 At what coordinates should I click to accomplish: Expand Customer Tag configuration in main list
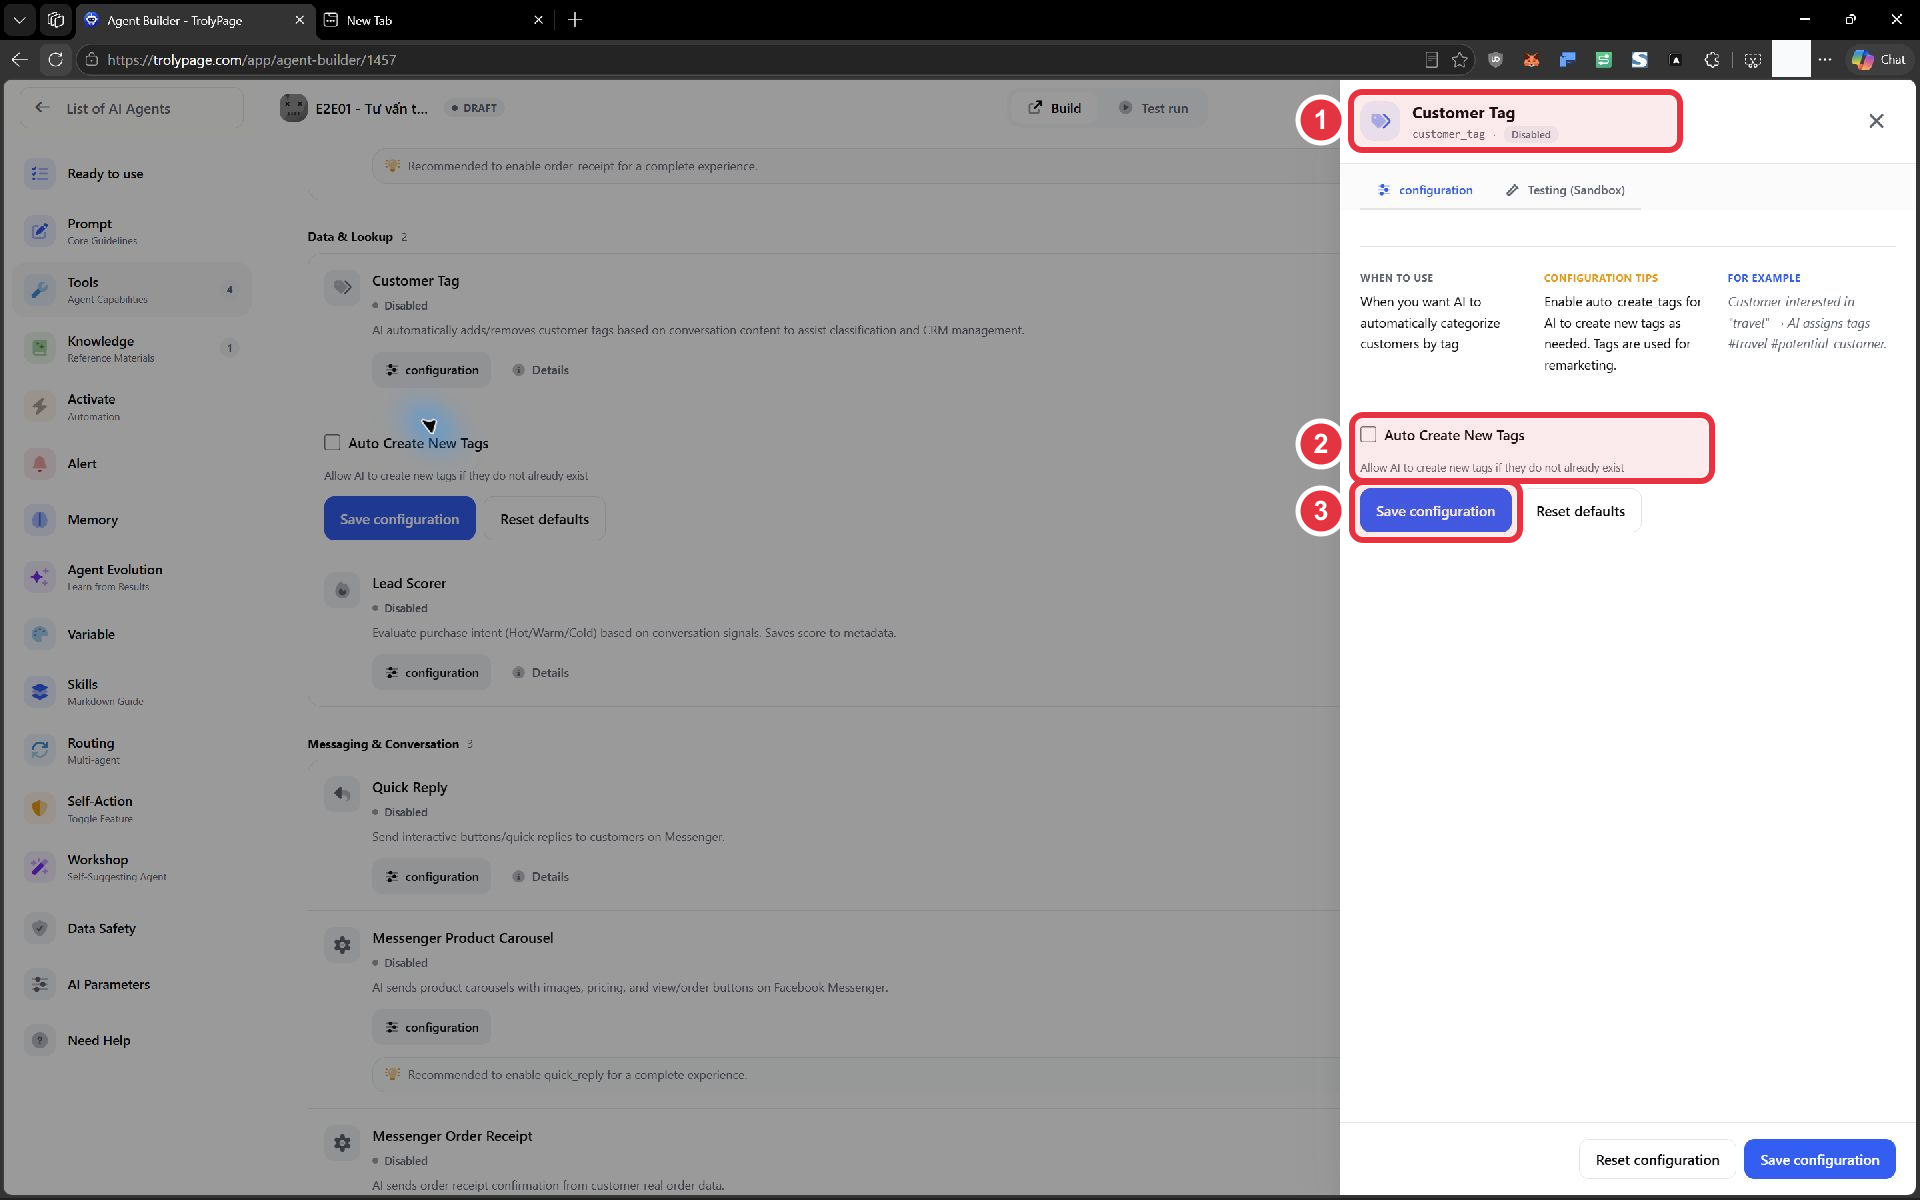pyautogui.click(x=432, y=370)
